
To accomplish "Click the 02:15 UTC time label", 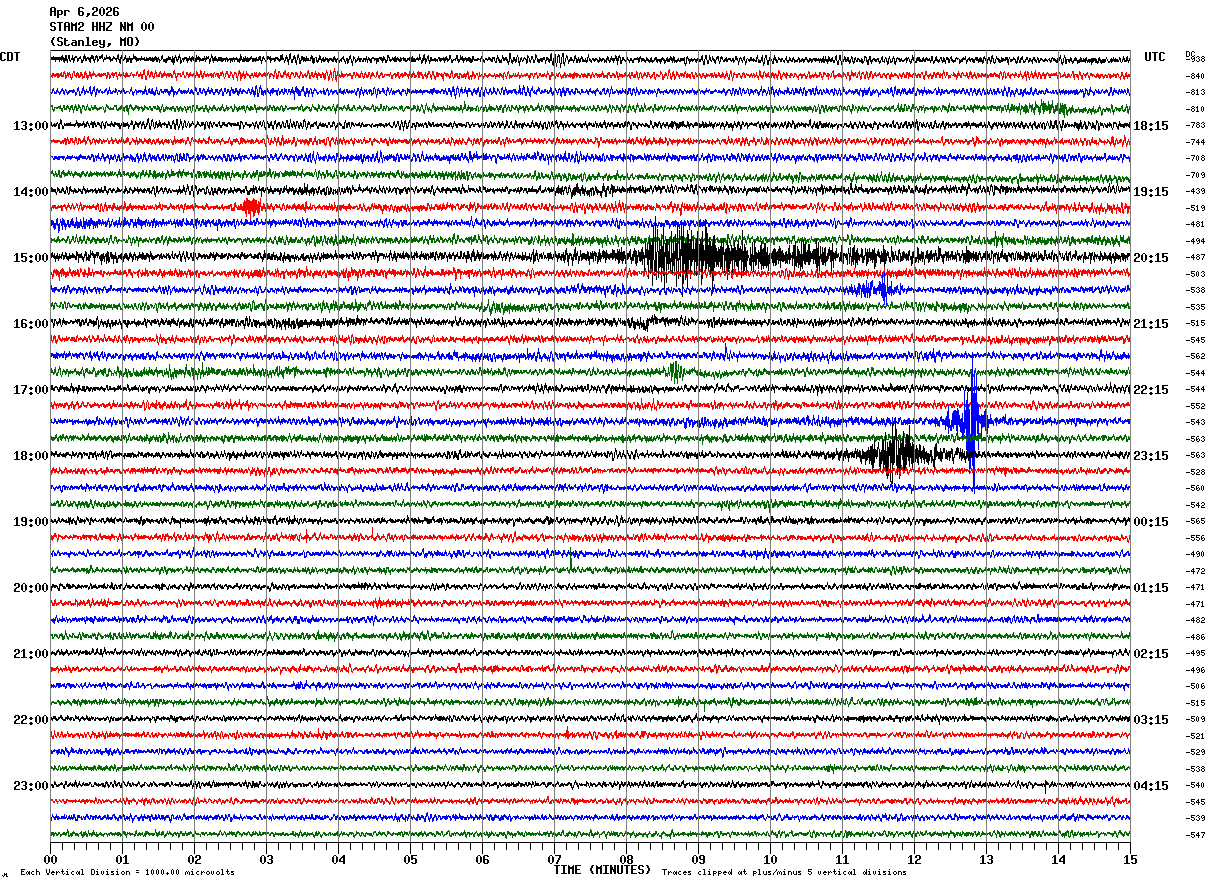I will click(1152, 654).
